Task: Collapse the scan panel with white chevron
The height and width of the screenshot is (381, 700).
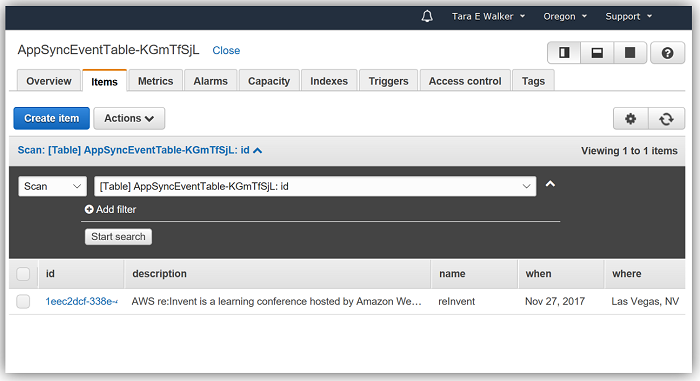Action: point(550,184)
